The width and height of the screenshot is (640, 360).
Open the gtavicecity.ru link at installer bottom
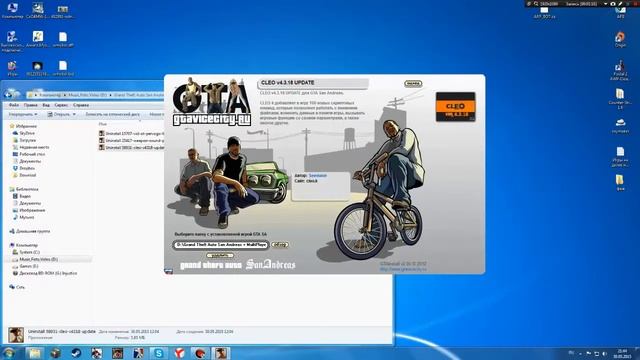(x=403, y=269)
